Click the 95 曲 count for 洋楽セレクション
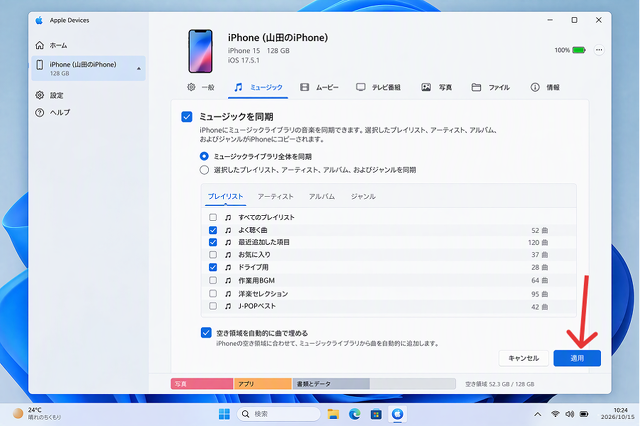The width and height of the screenshot is (640, 426). click(x=540, y=294)
